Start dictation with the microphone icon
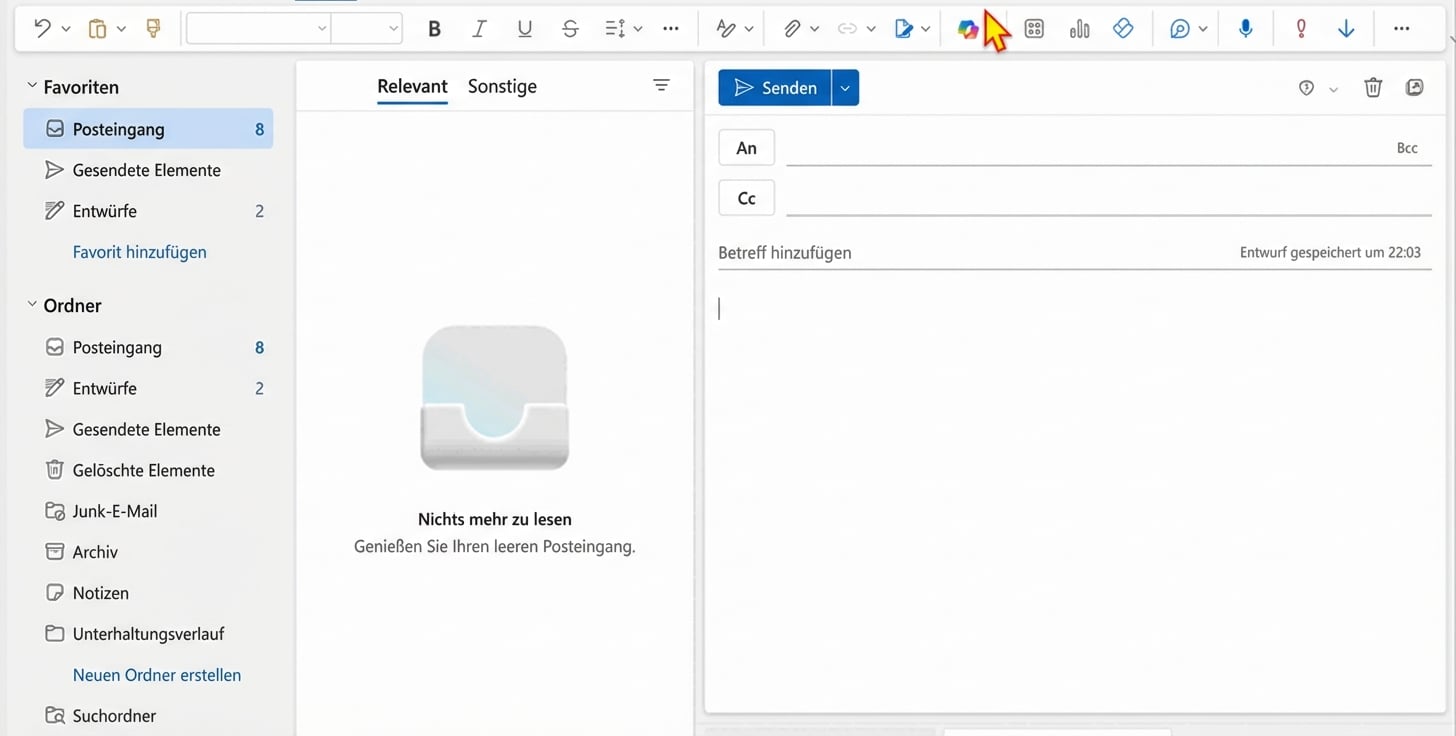The height and width of the screenshot is (736, 1456). [1245, 29]
